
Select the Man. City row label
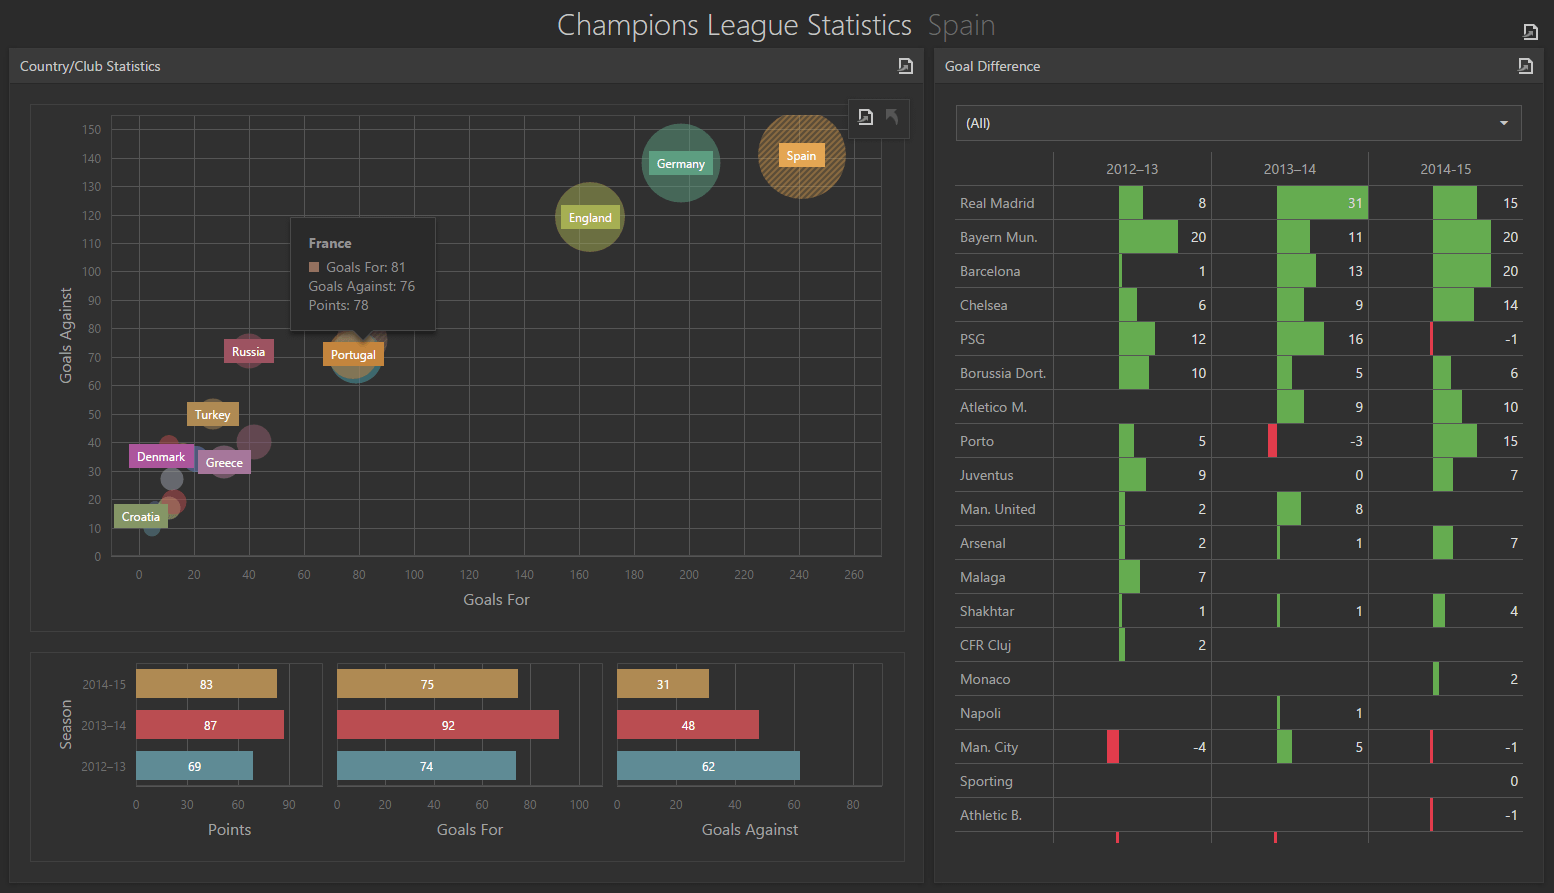coord(988,747)
